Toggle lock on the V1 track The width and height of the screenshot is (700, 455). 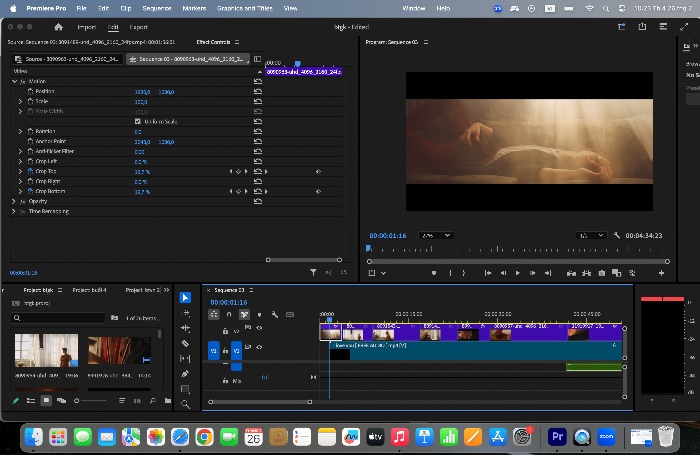[x=225, y=351]
